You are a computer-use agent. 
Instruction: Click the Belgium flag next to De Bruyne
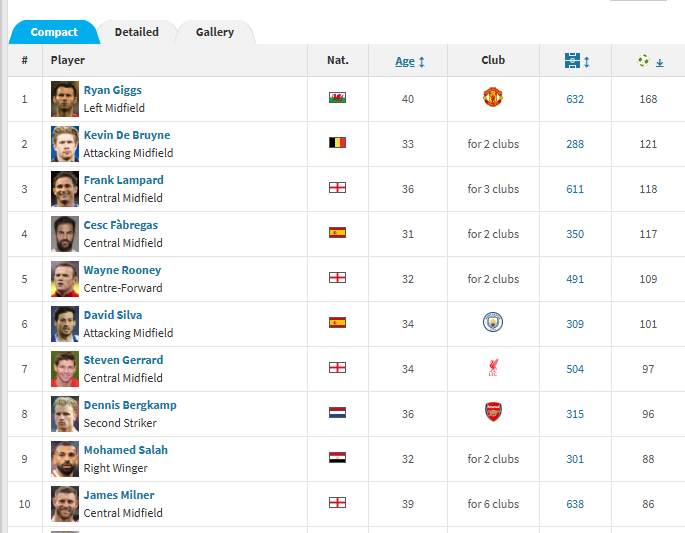pyautogui.click(x=337, y=142)
